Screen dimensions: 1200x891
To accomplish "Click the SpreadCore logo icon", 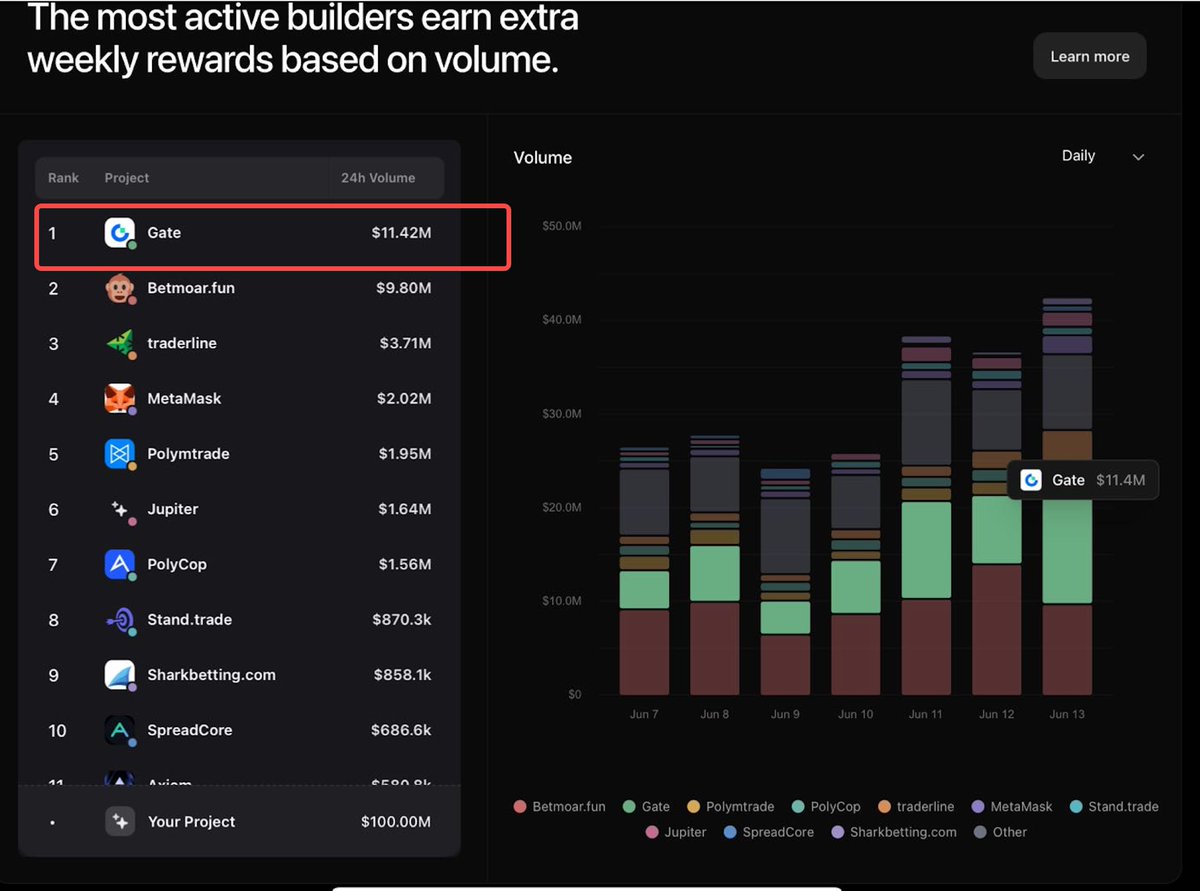I will pos(119,730).
